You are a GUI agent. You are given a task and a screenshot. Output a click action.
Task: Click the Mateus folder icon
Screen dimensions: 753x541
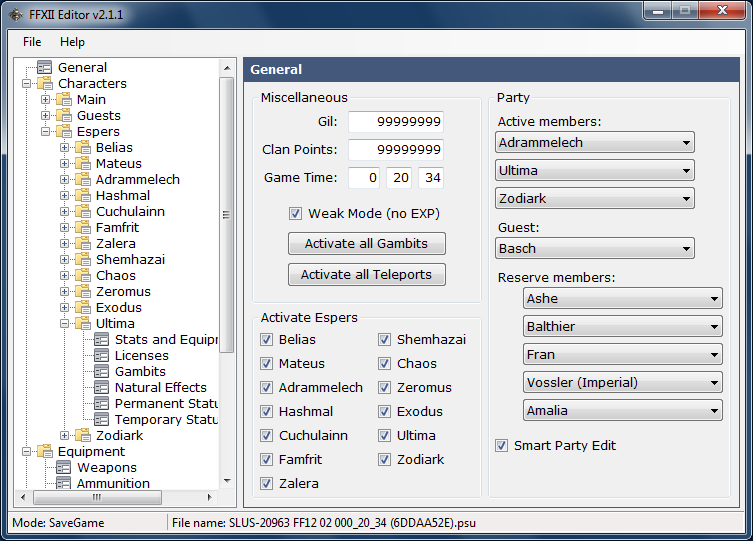83,163
